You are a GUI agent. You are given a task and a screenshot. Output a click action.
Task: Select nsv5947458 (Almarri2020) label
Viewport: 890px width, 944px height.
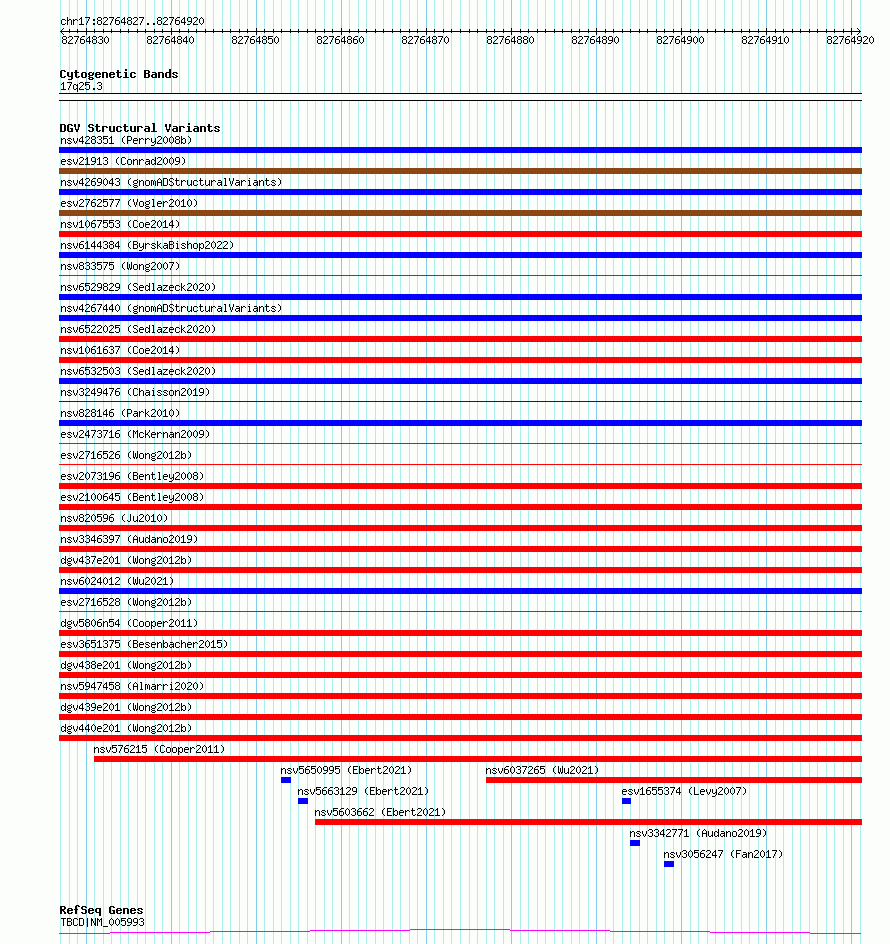(x=132, y=686)
